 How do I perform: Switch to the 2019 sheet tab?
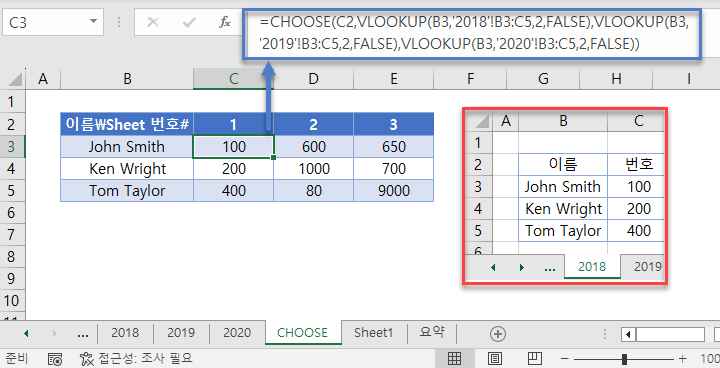coord(181,333)
